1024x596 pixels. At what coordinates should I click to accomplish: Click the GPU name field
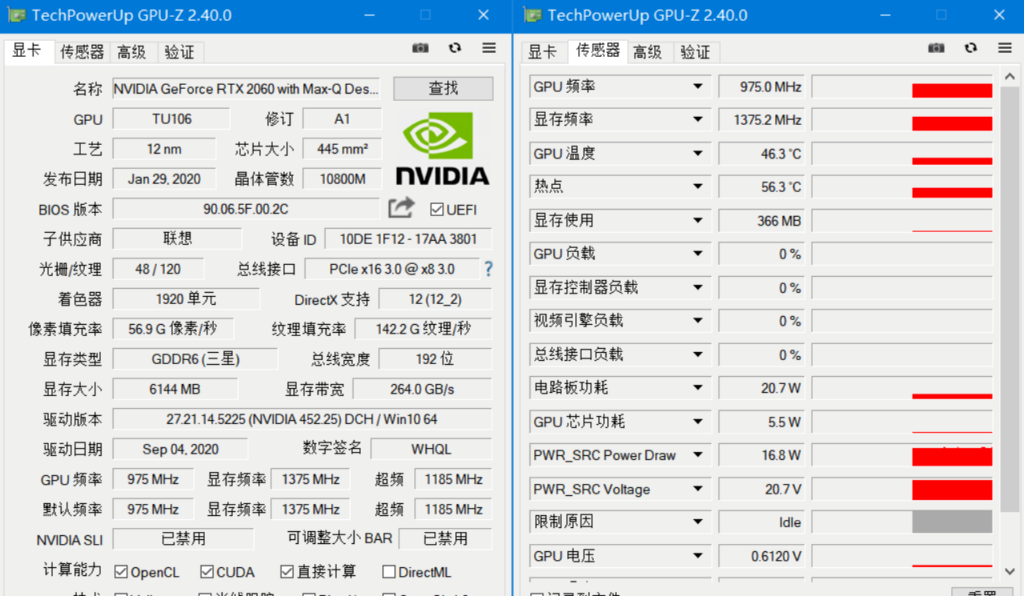coord(246,89)
